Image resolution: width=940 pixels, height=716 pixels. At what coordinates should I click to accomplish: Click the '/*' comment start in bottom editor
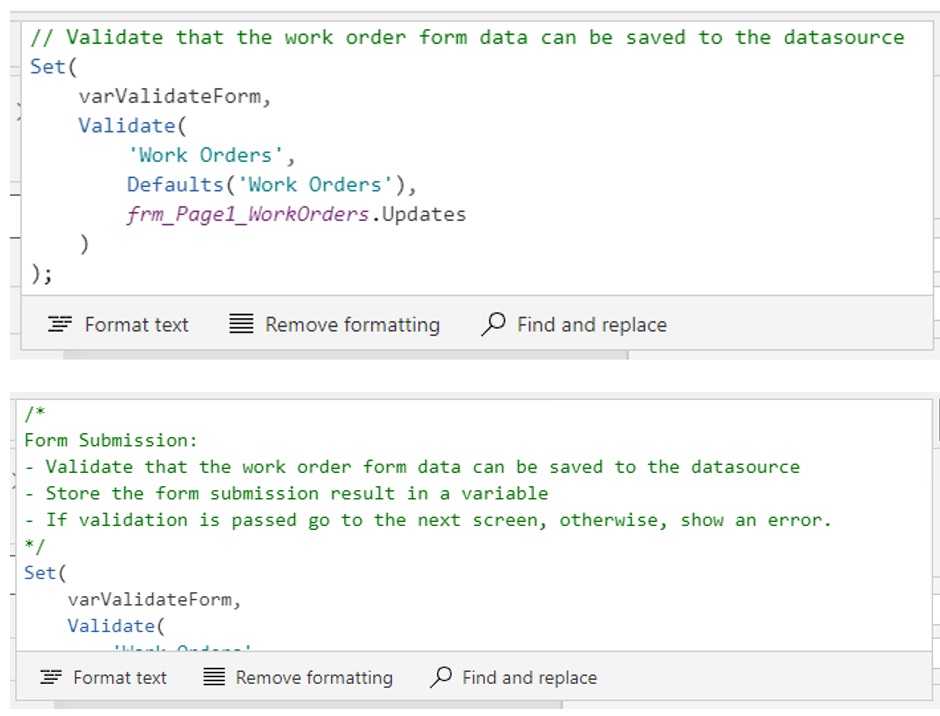pos(35,414)
